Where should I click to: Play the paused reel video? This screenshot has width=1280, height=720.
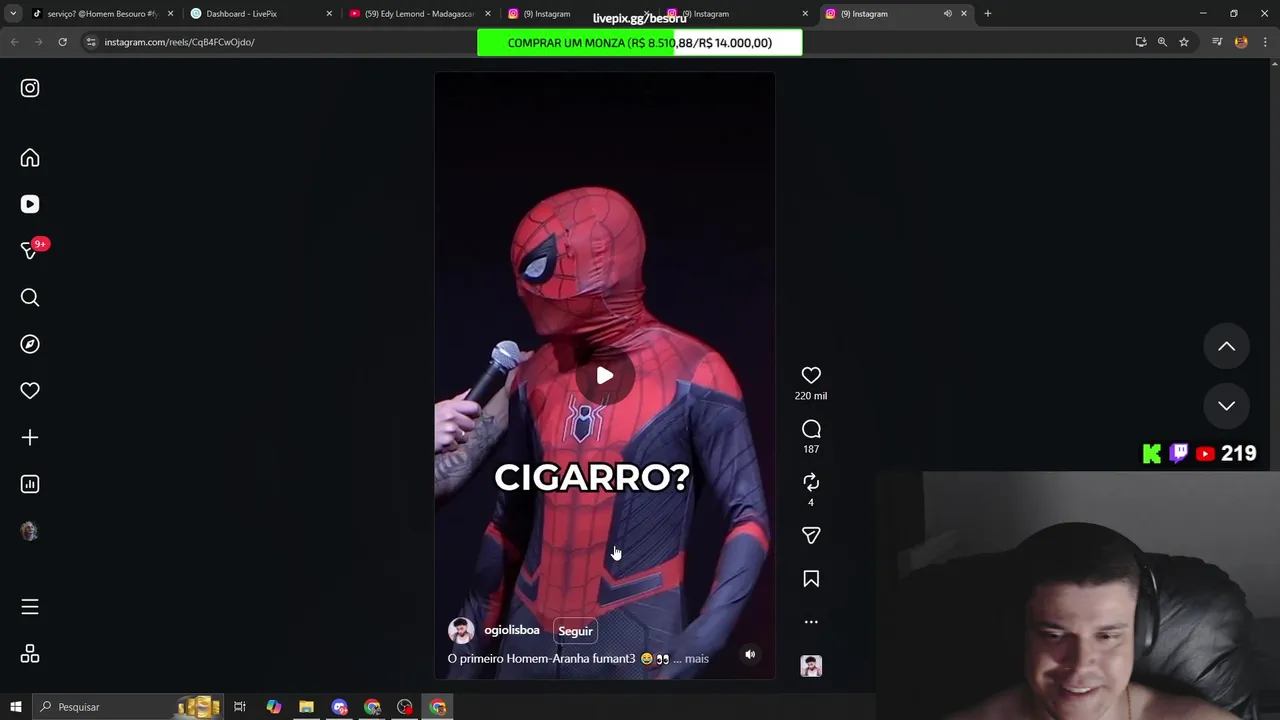tap(605, 376)
